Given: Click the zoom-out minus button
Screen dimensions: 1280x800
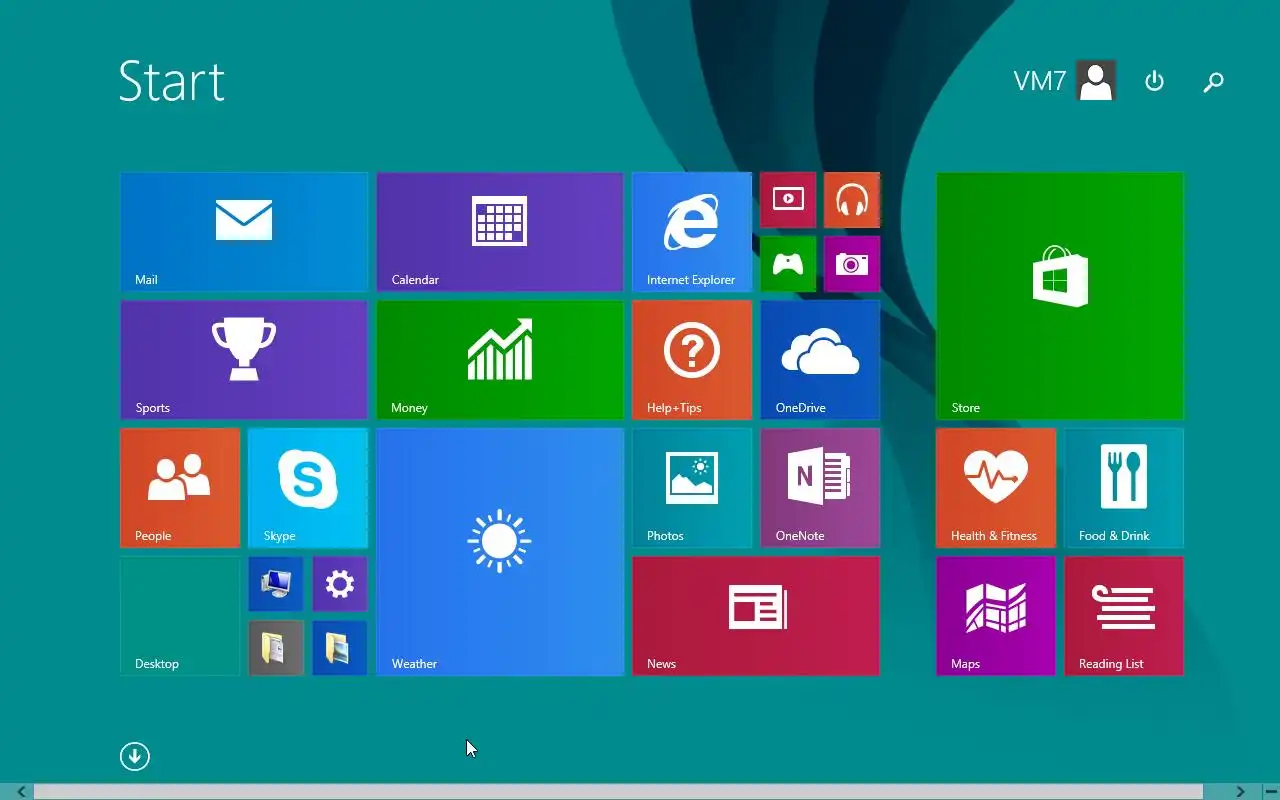Looking at the screenshot, I should (1270, 792).
